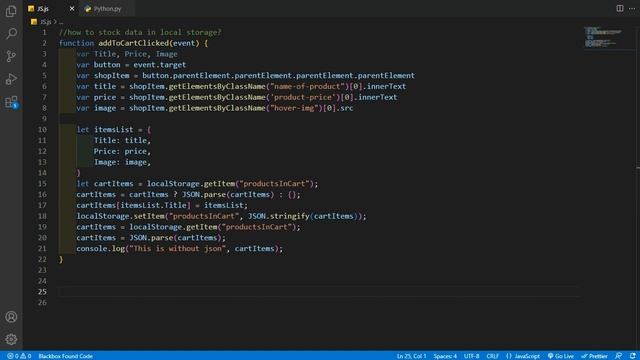Click itemsList variable on line 10
The width and height of the screenshot is (640, 360).
(x=113, y=129)
